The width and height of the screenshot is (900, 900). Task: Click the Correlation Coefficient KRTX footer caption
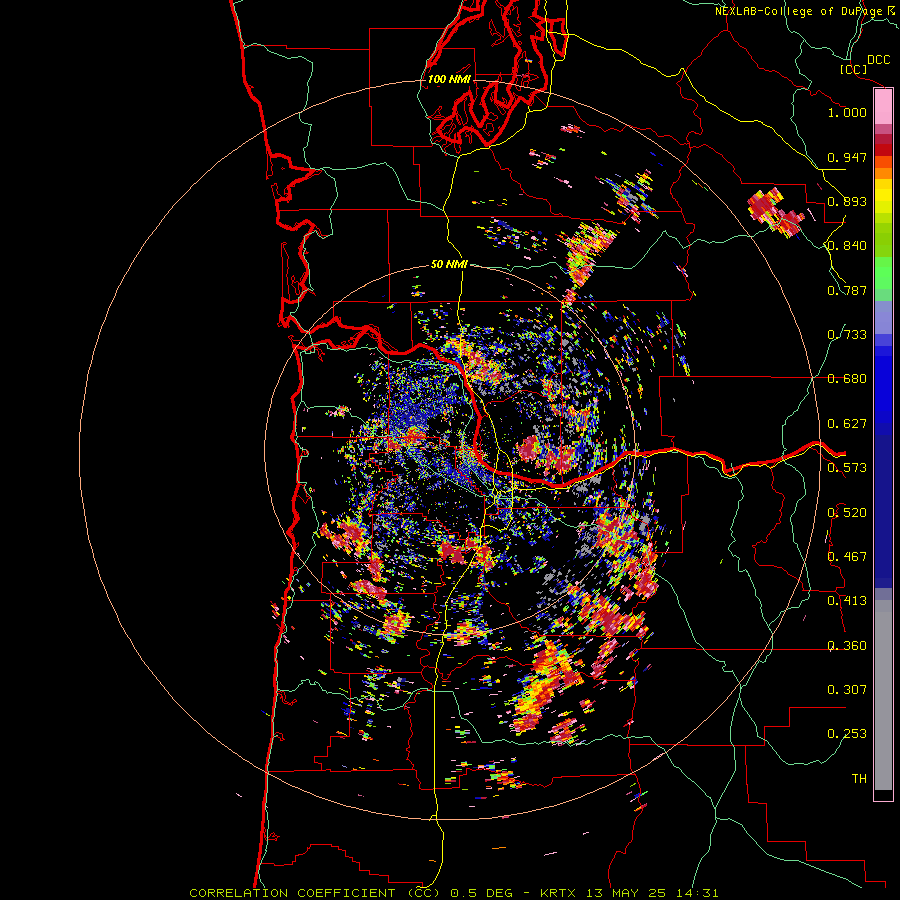point(453,893)
